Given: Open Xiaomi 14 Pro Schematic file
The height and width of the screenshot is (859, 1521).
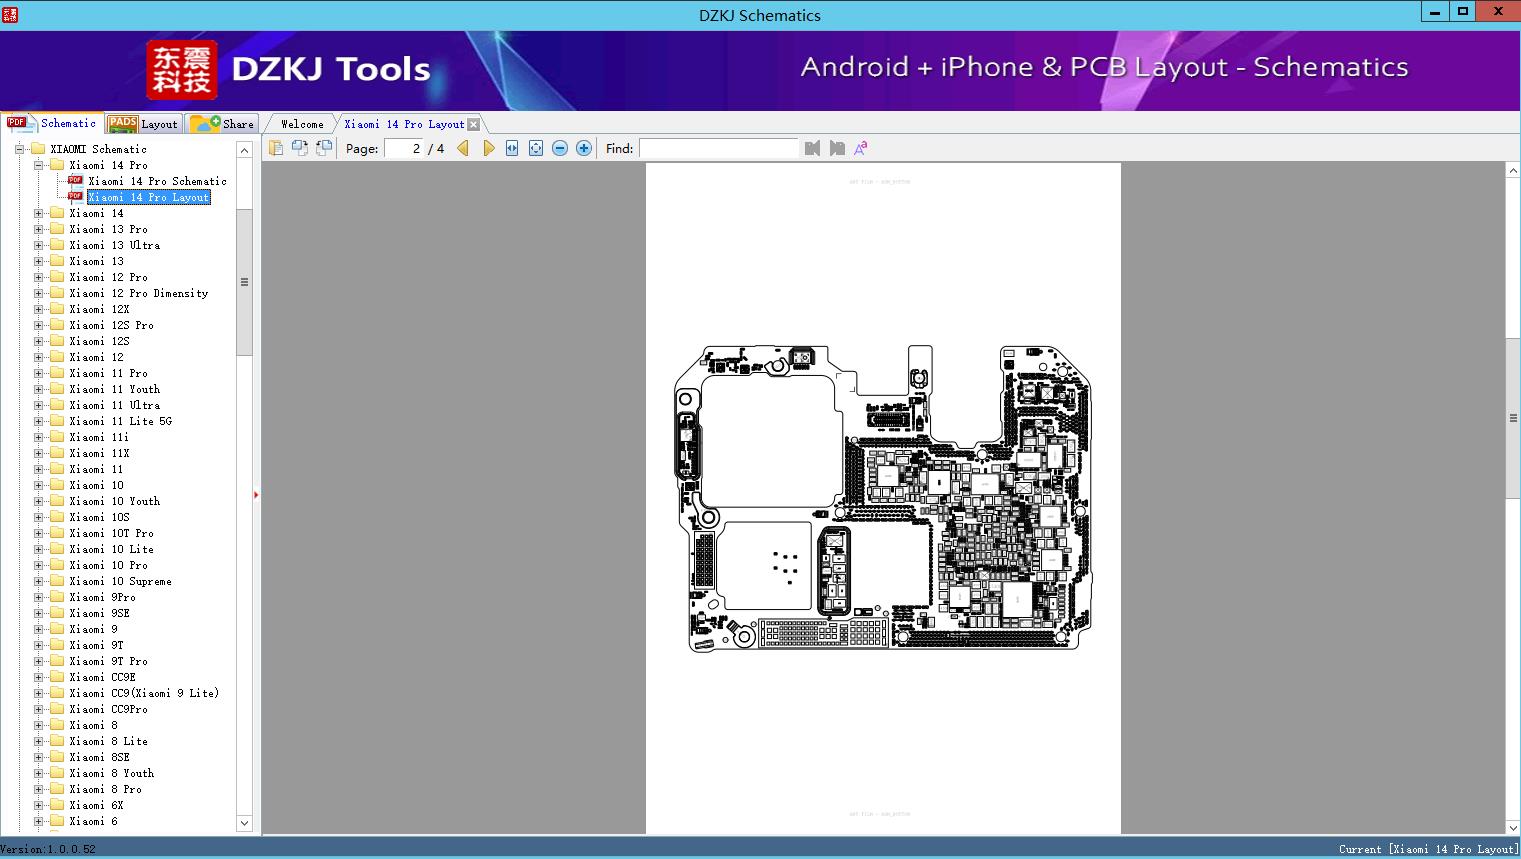Looking at the screenshot, I should coord(157,181).
